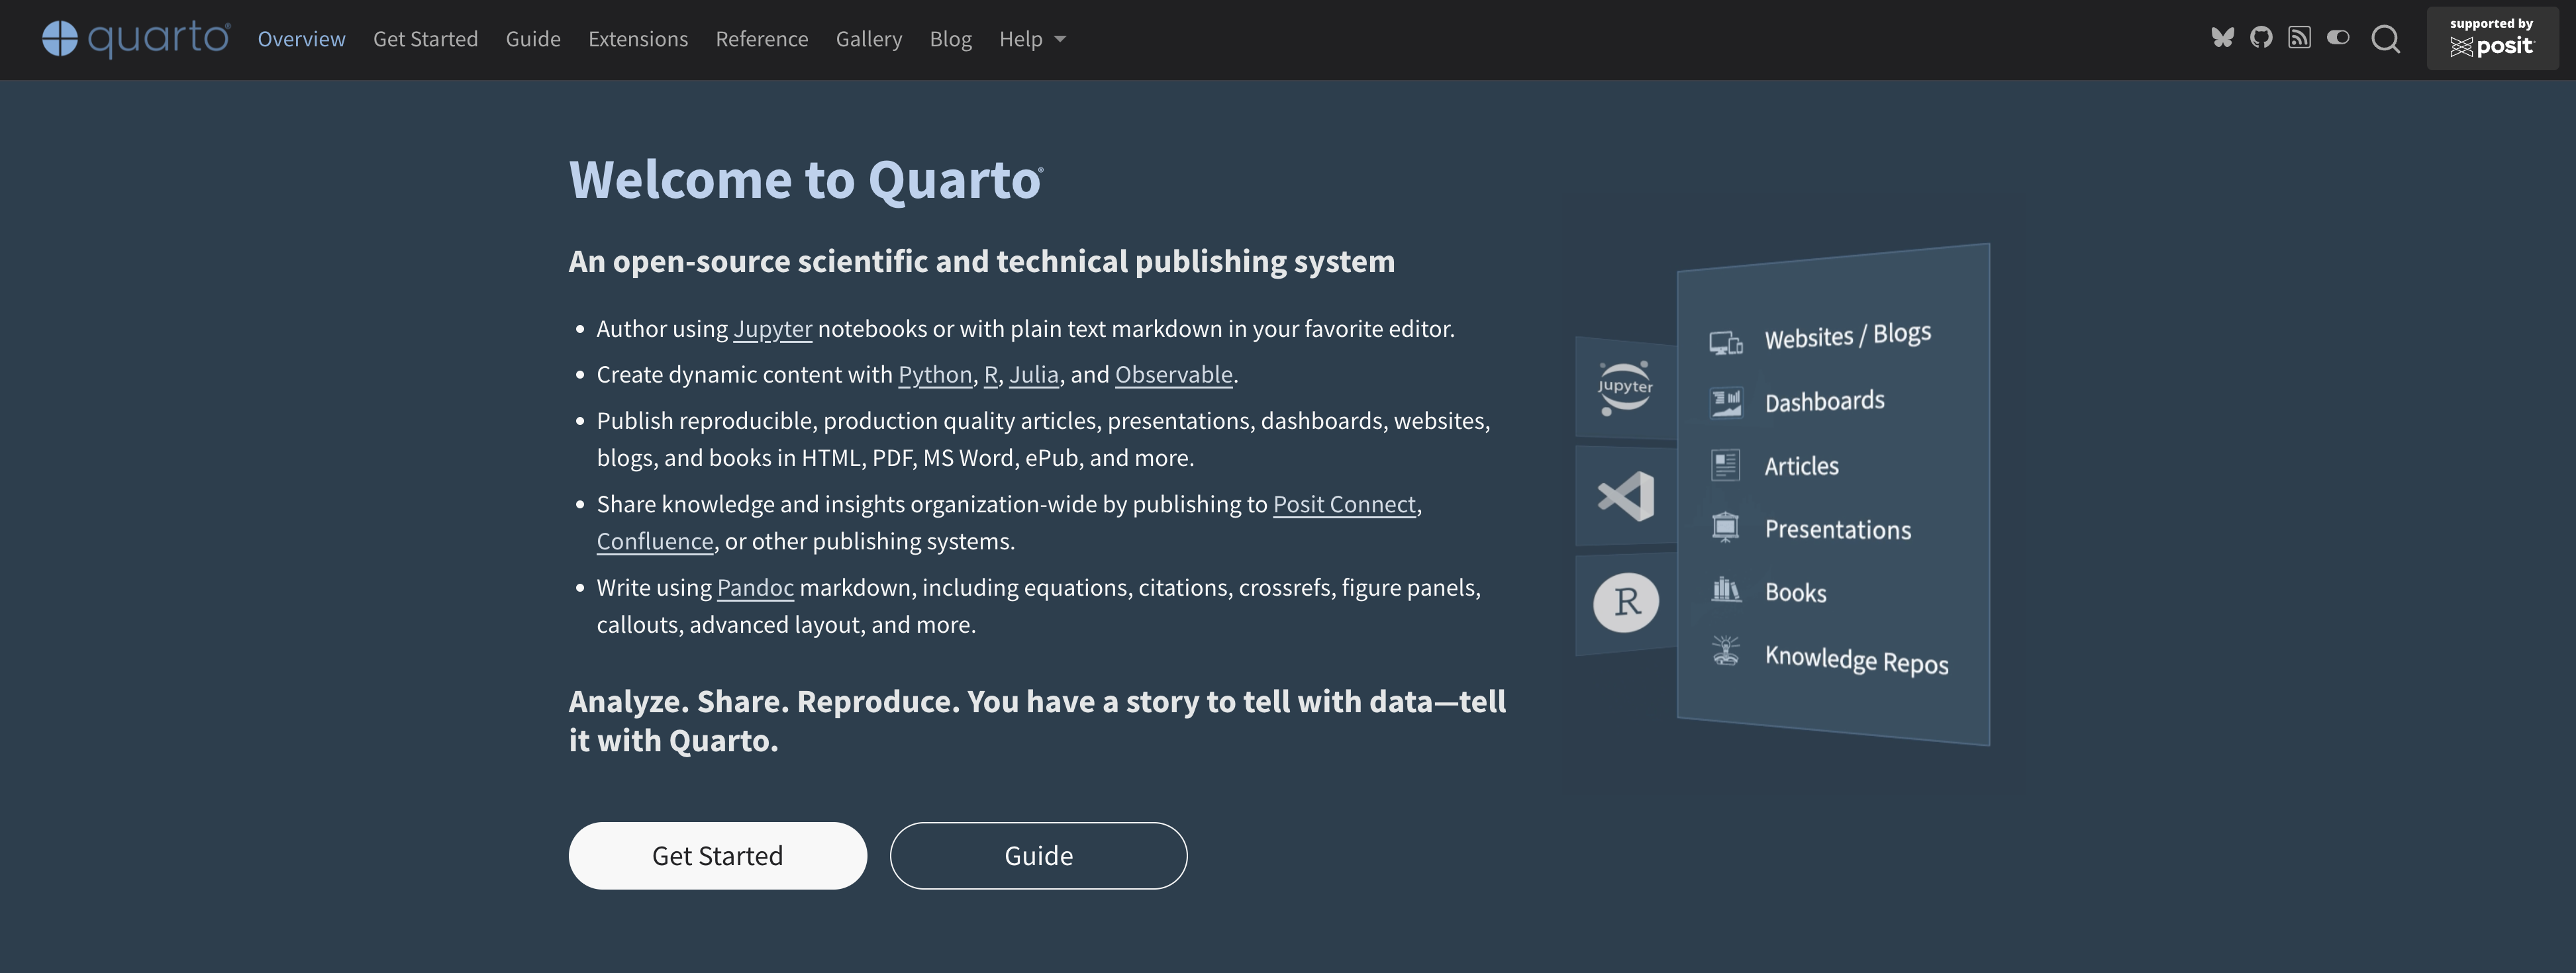The image size is (2576, 973).
Task: Toggle dark mode switch in navbar
Action: click(2338, 38)
